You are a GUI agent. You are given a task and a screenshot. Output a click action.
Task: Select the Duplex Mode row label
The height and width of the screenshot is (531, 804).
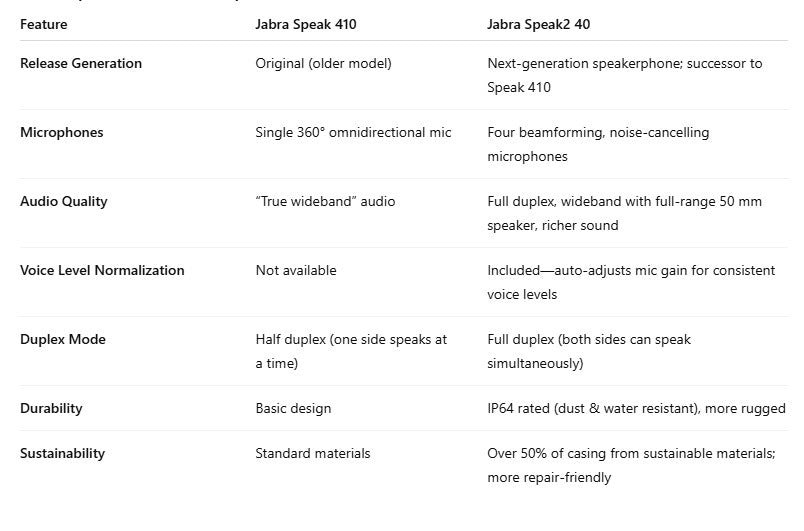click(x=63, y=339)
